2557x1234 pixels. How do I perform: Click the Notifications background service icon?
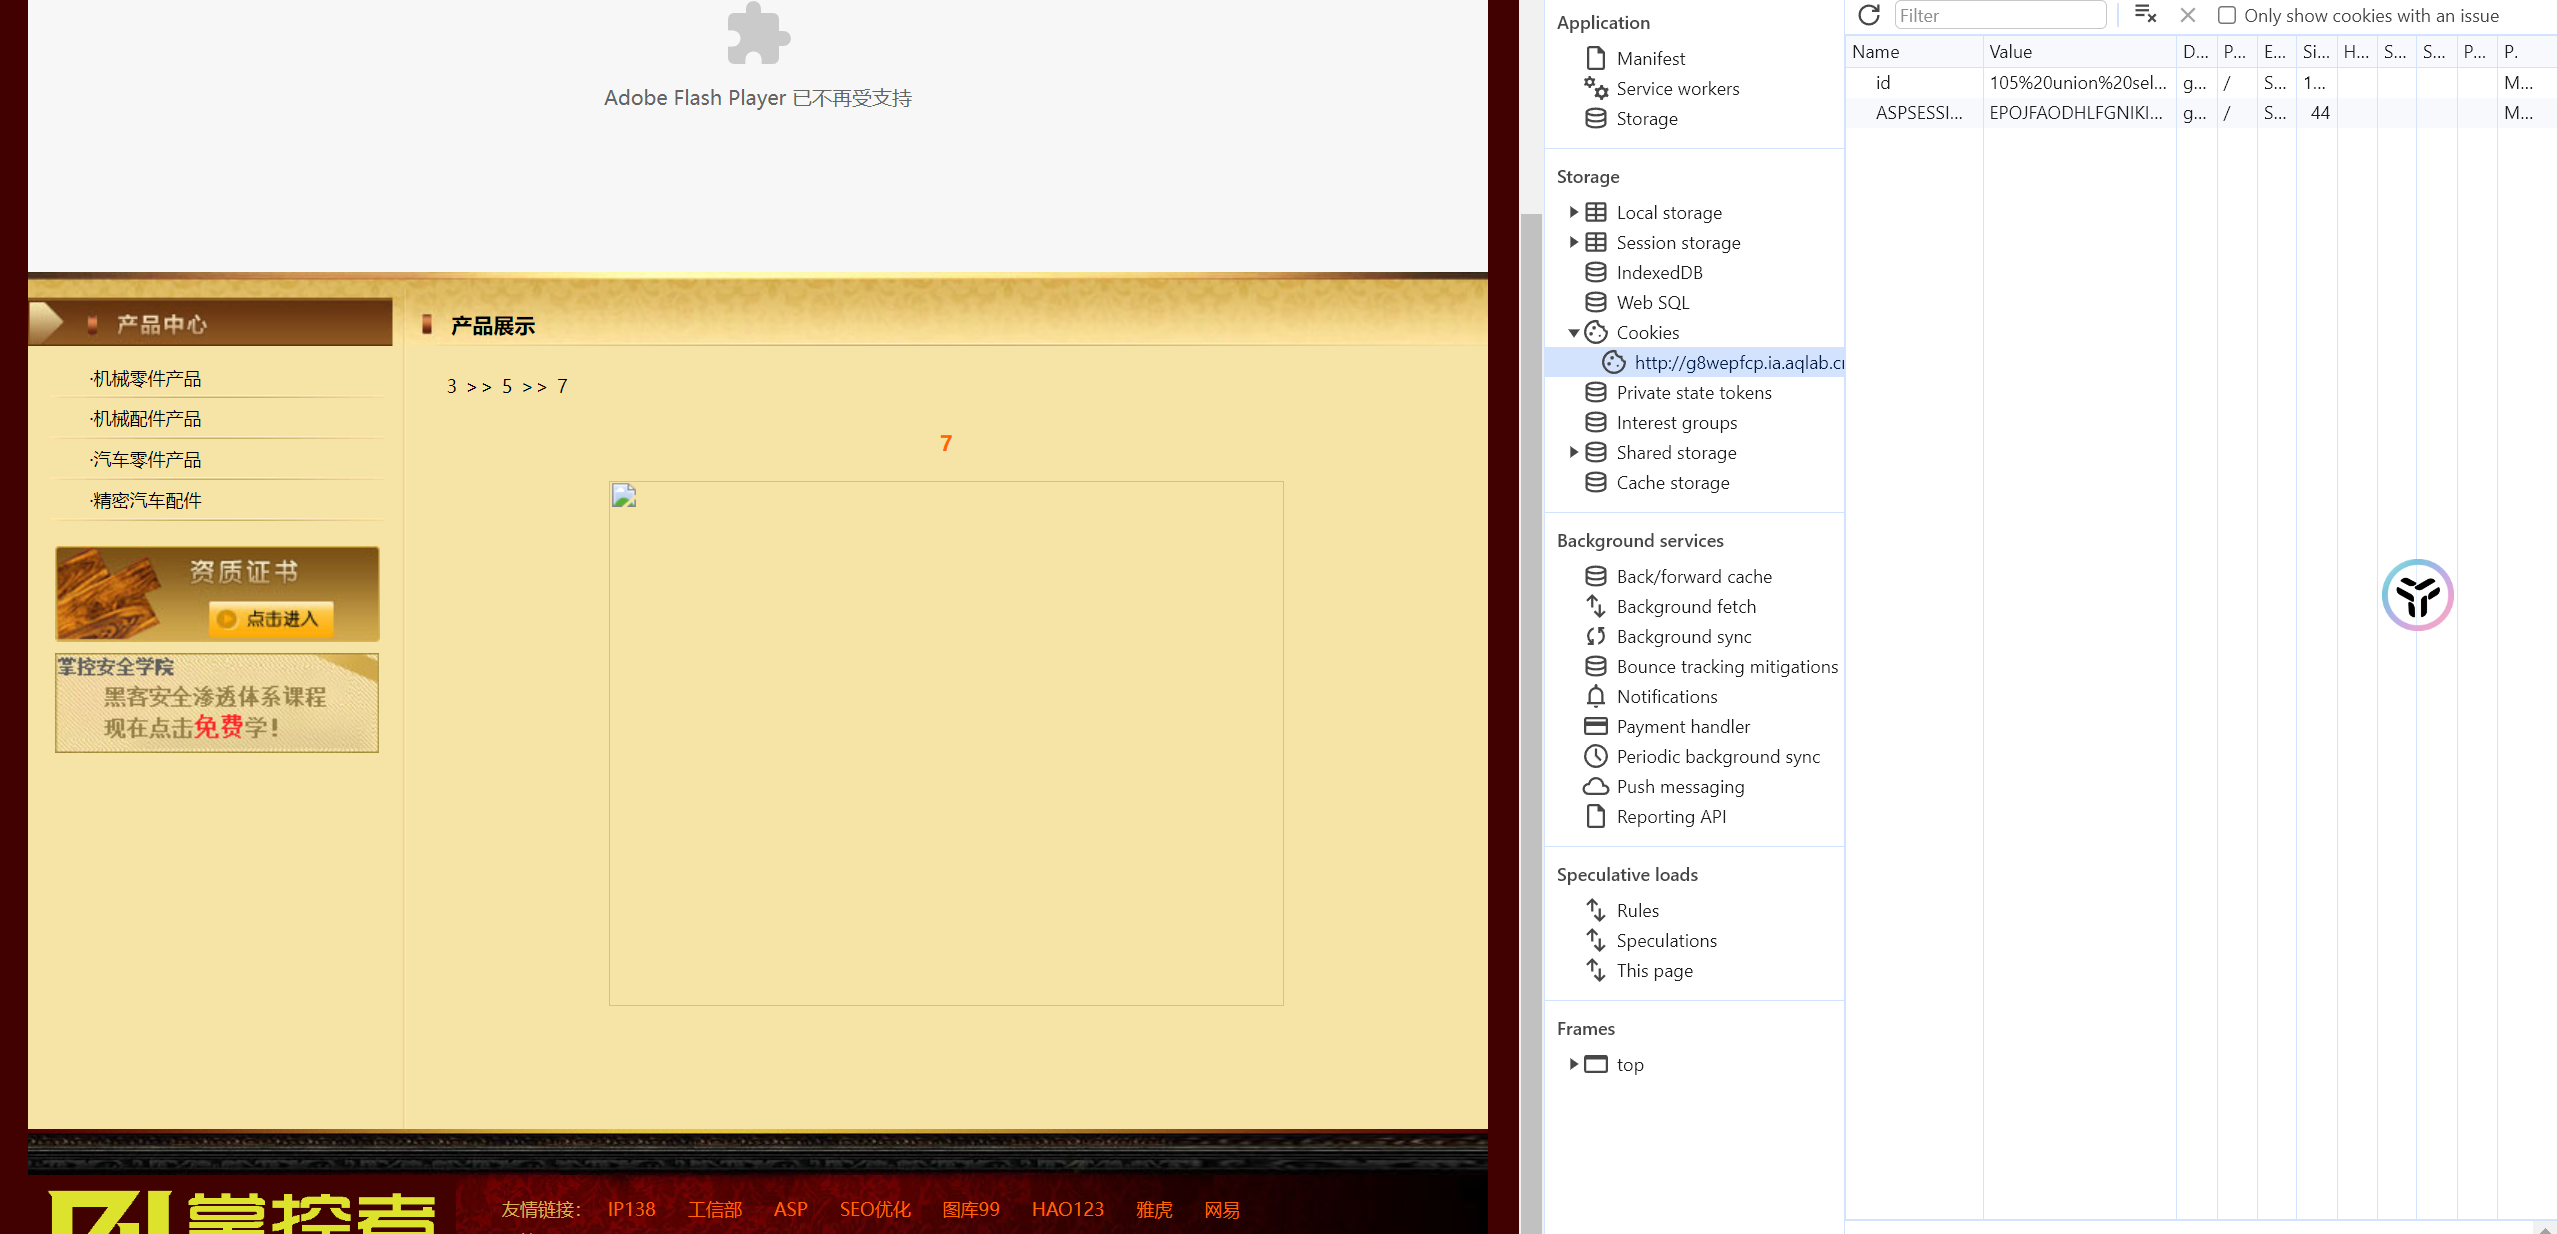click(1596, 696)
